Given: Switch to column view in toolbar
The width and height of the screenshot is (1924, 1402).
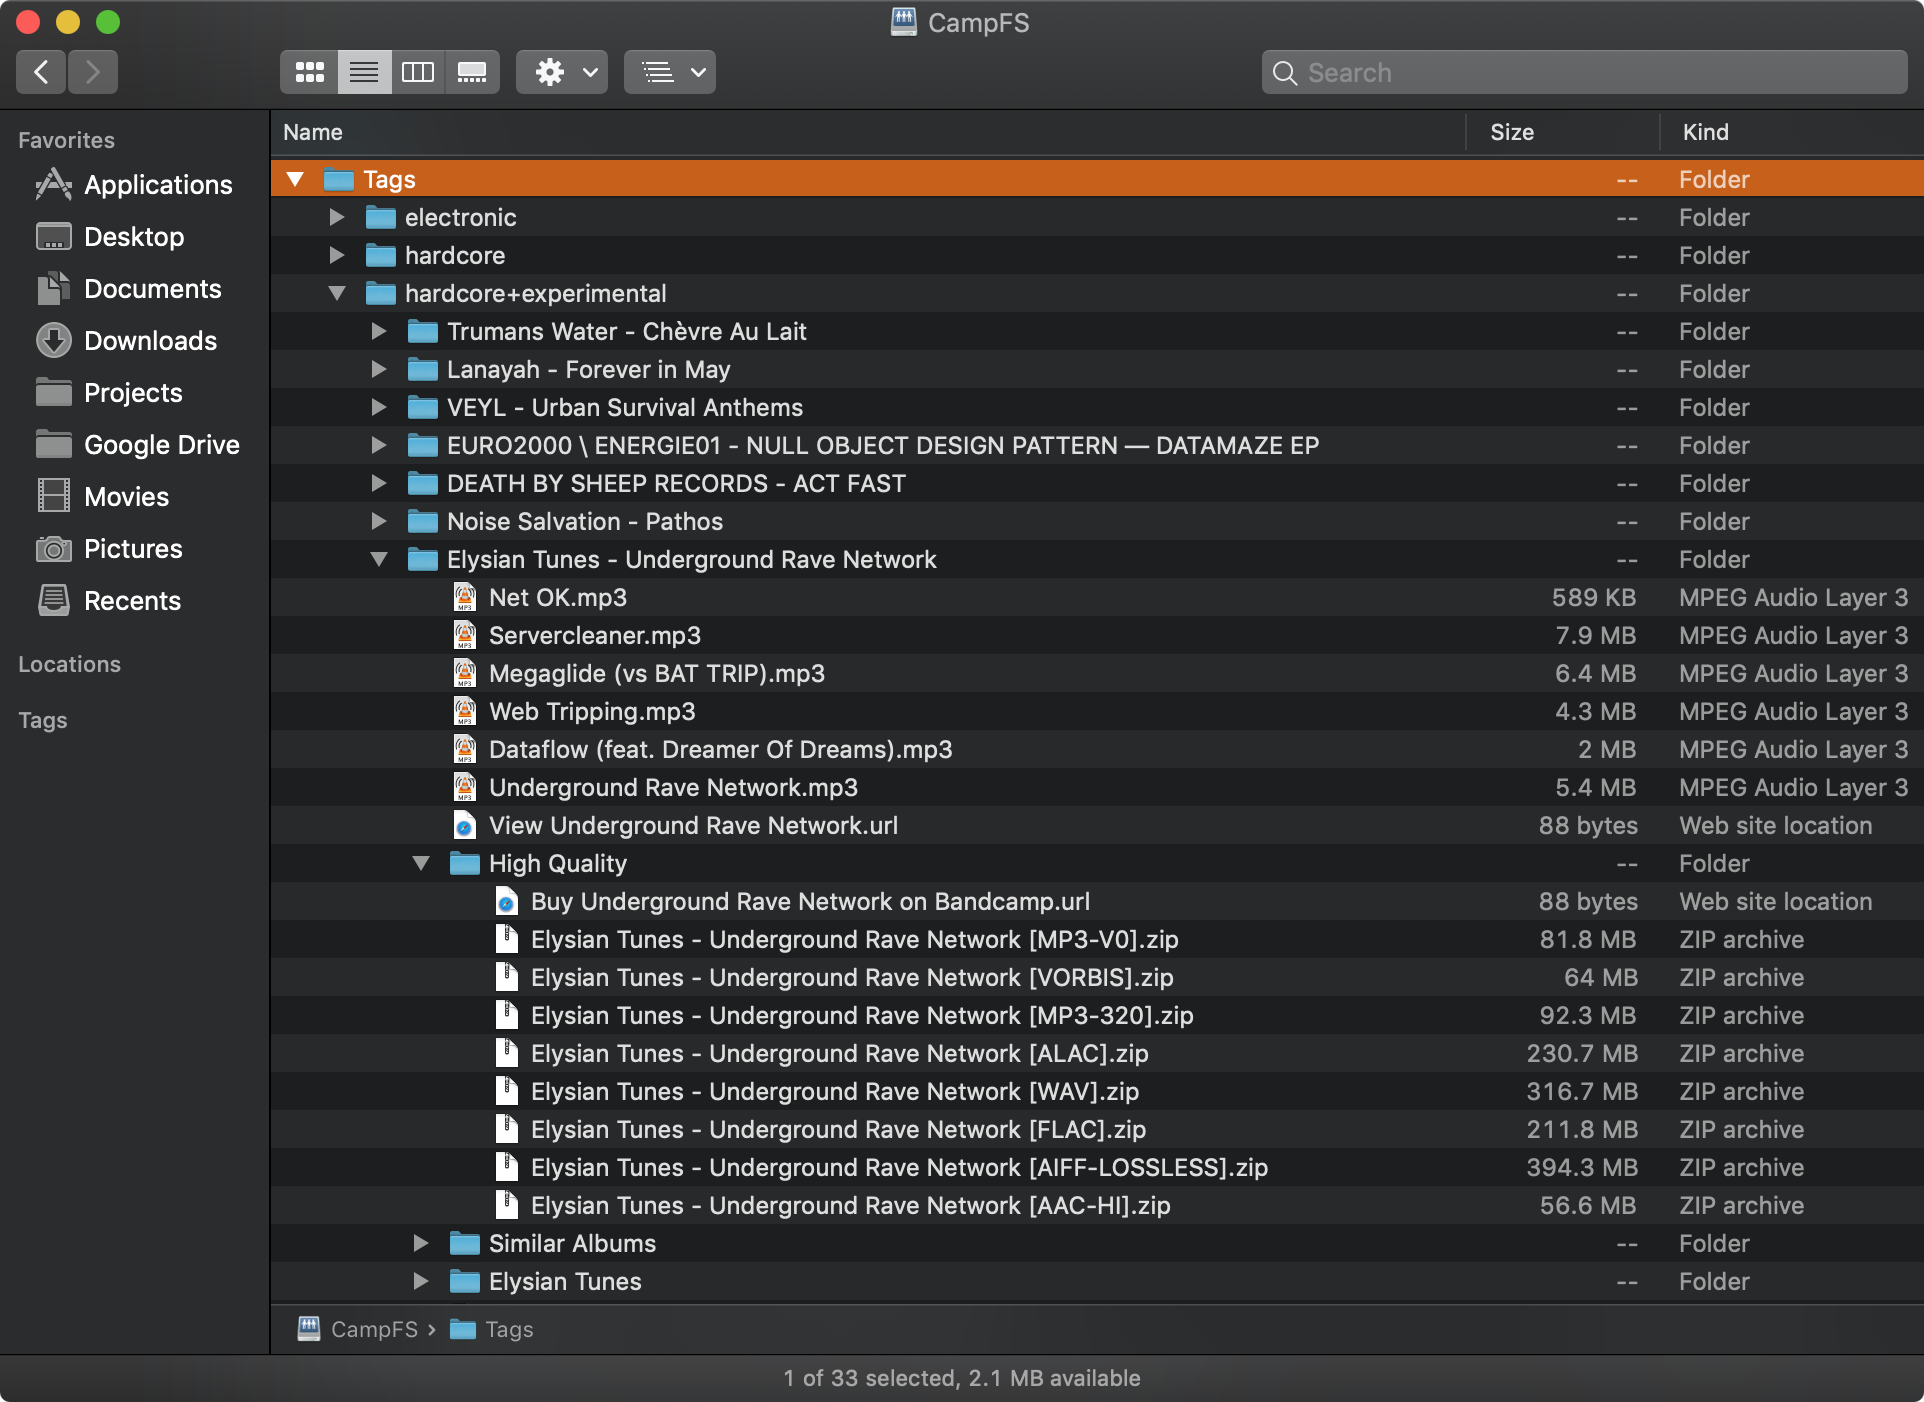Looking at the screenshot, I should pos(418,72).
